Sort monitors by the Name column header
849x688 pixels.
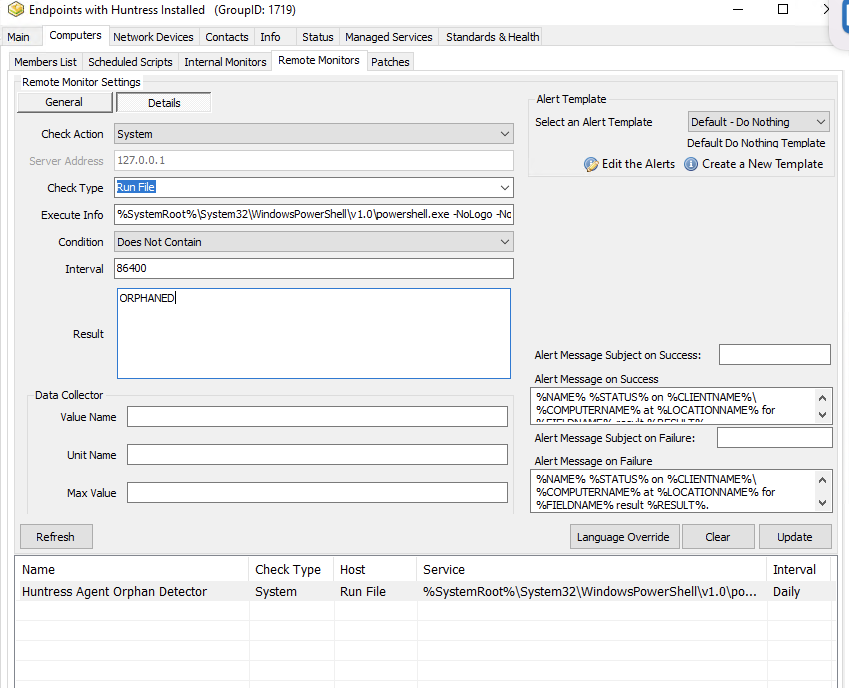132,569
